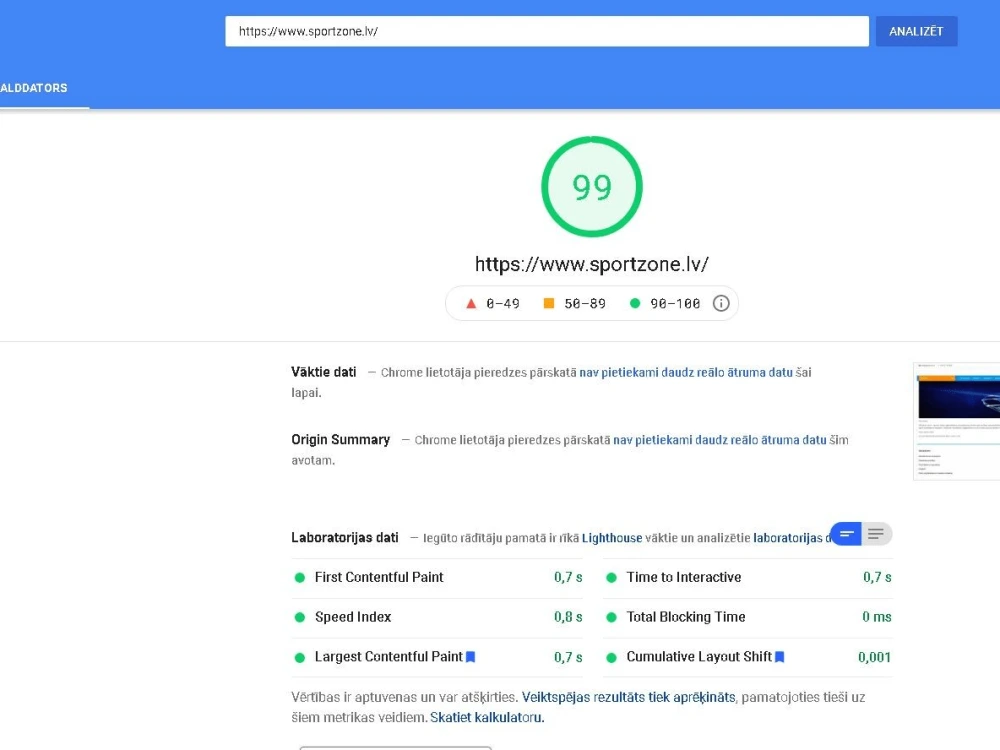Click red triangle 0–49 legend icon

pos(471,304)
